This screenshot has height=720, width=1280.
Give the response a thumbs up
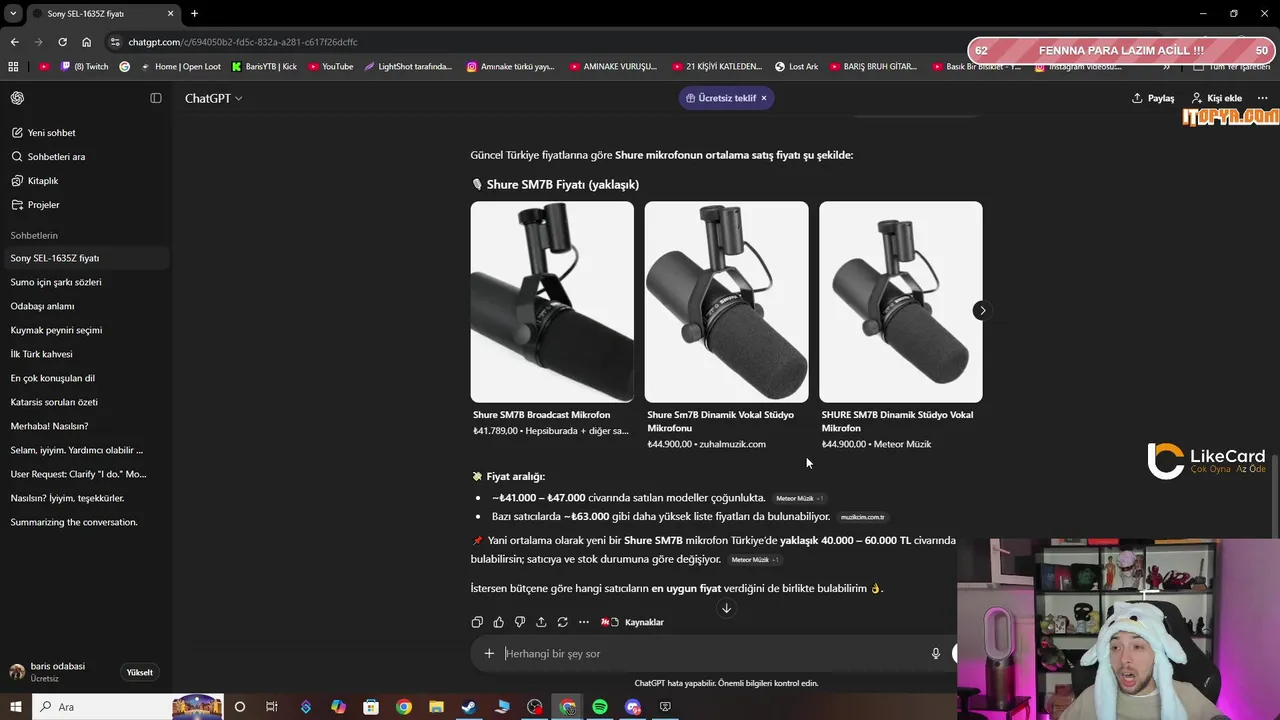[x=498, y=622]
